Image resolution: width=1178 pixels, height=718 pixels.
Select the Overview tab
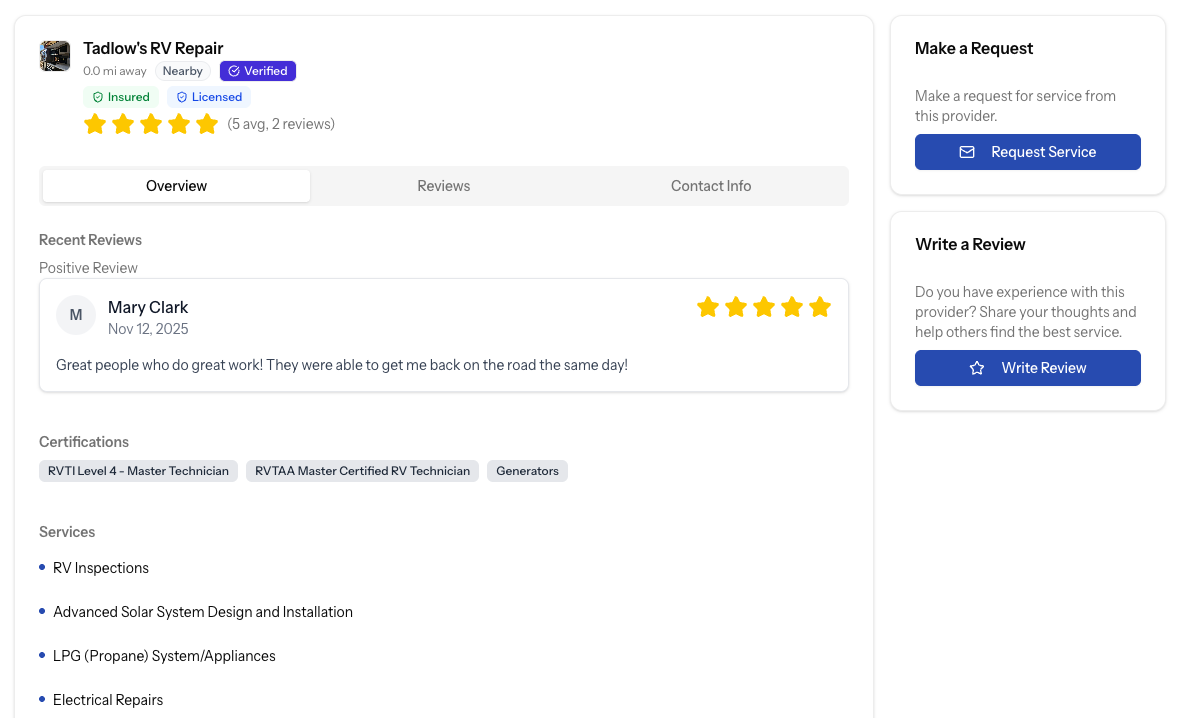pos(176,186)
